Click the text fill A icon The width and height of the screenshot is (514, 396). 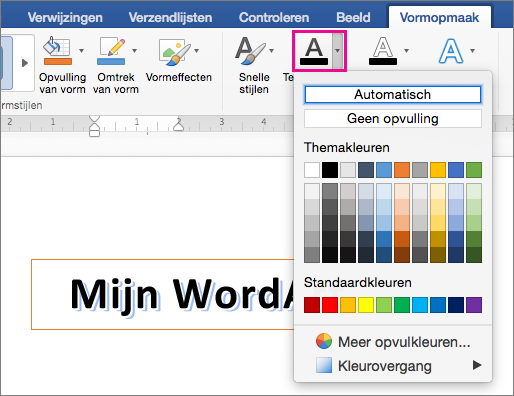tap(314, 51)
